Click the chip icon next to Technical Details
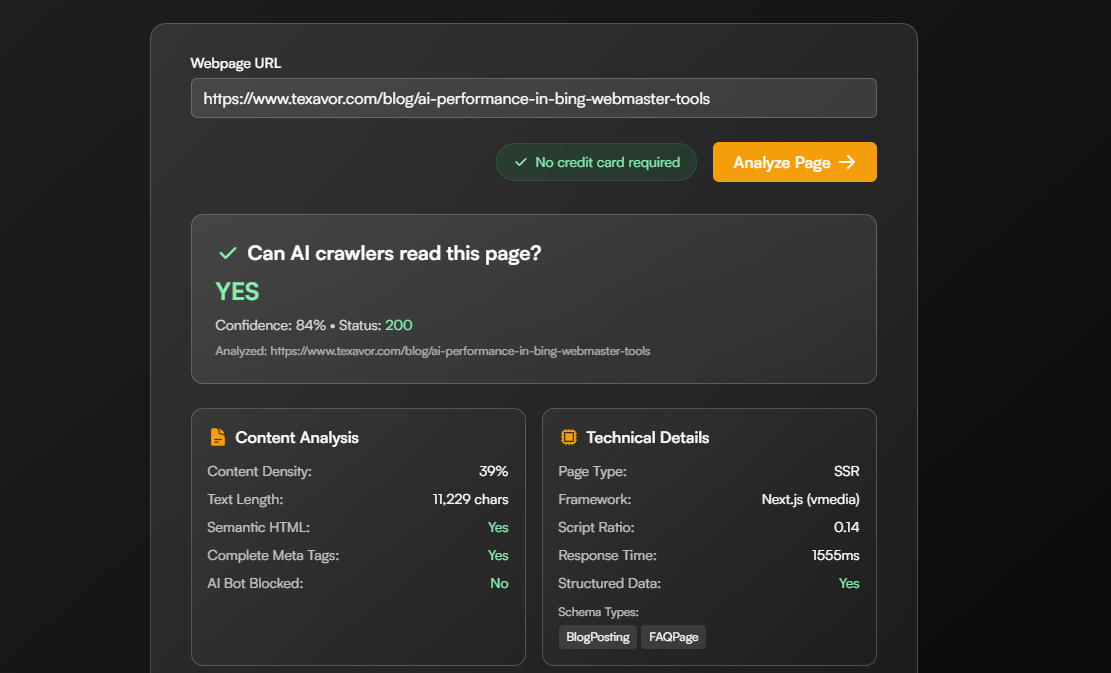Screen dimensions: 1111x673 pos(569,437)
